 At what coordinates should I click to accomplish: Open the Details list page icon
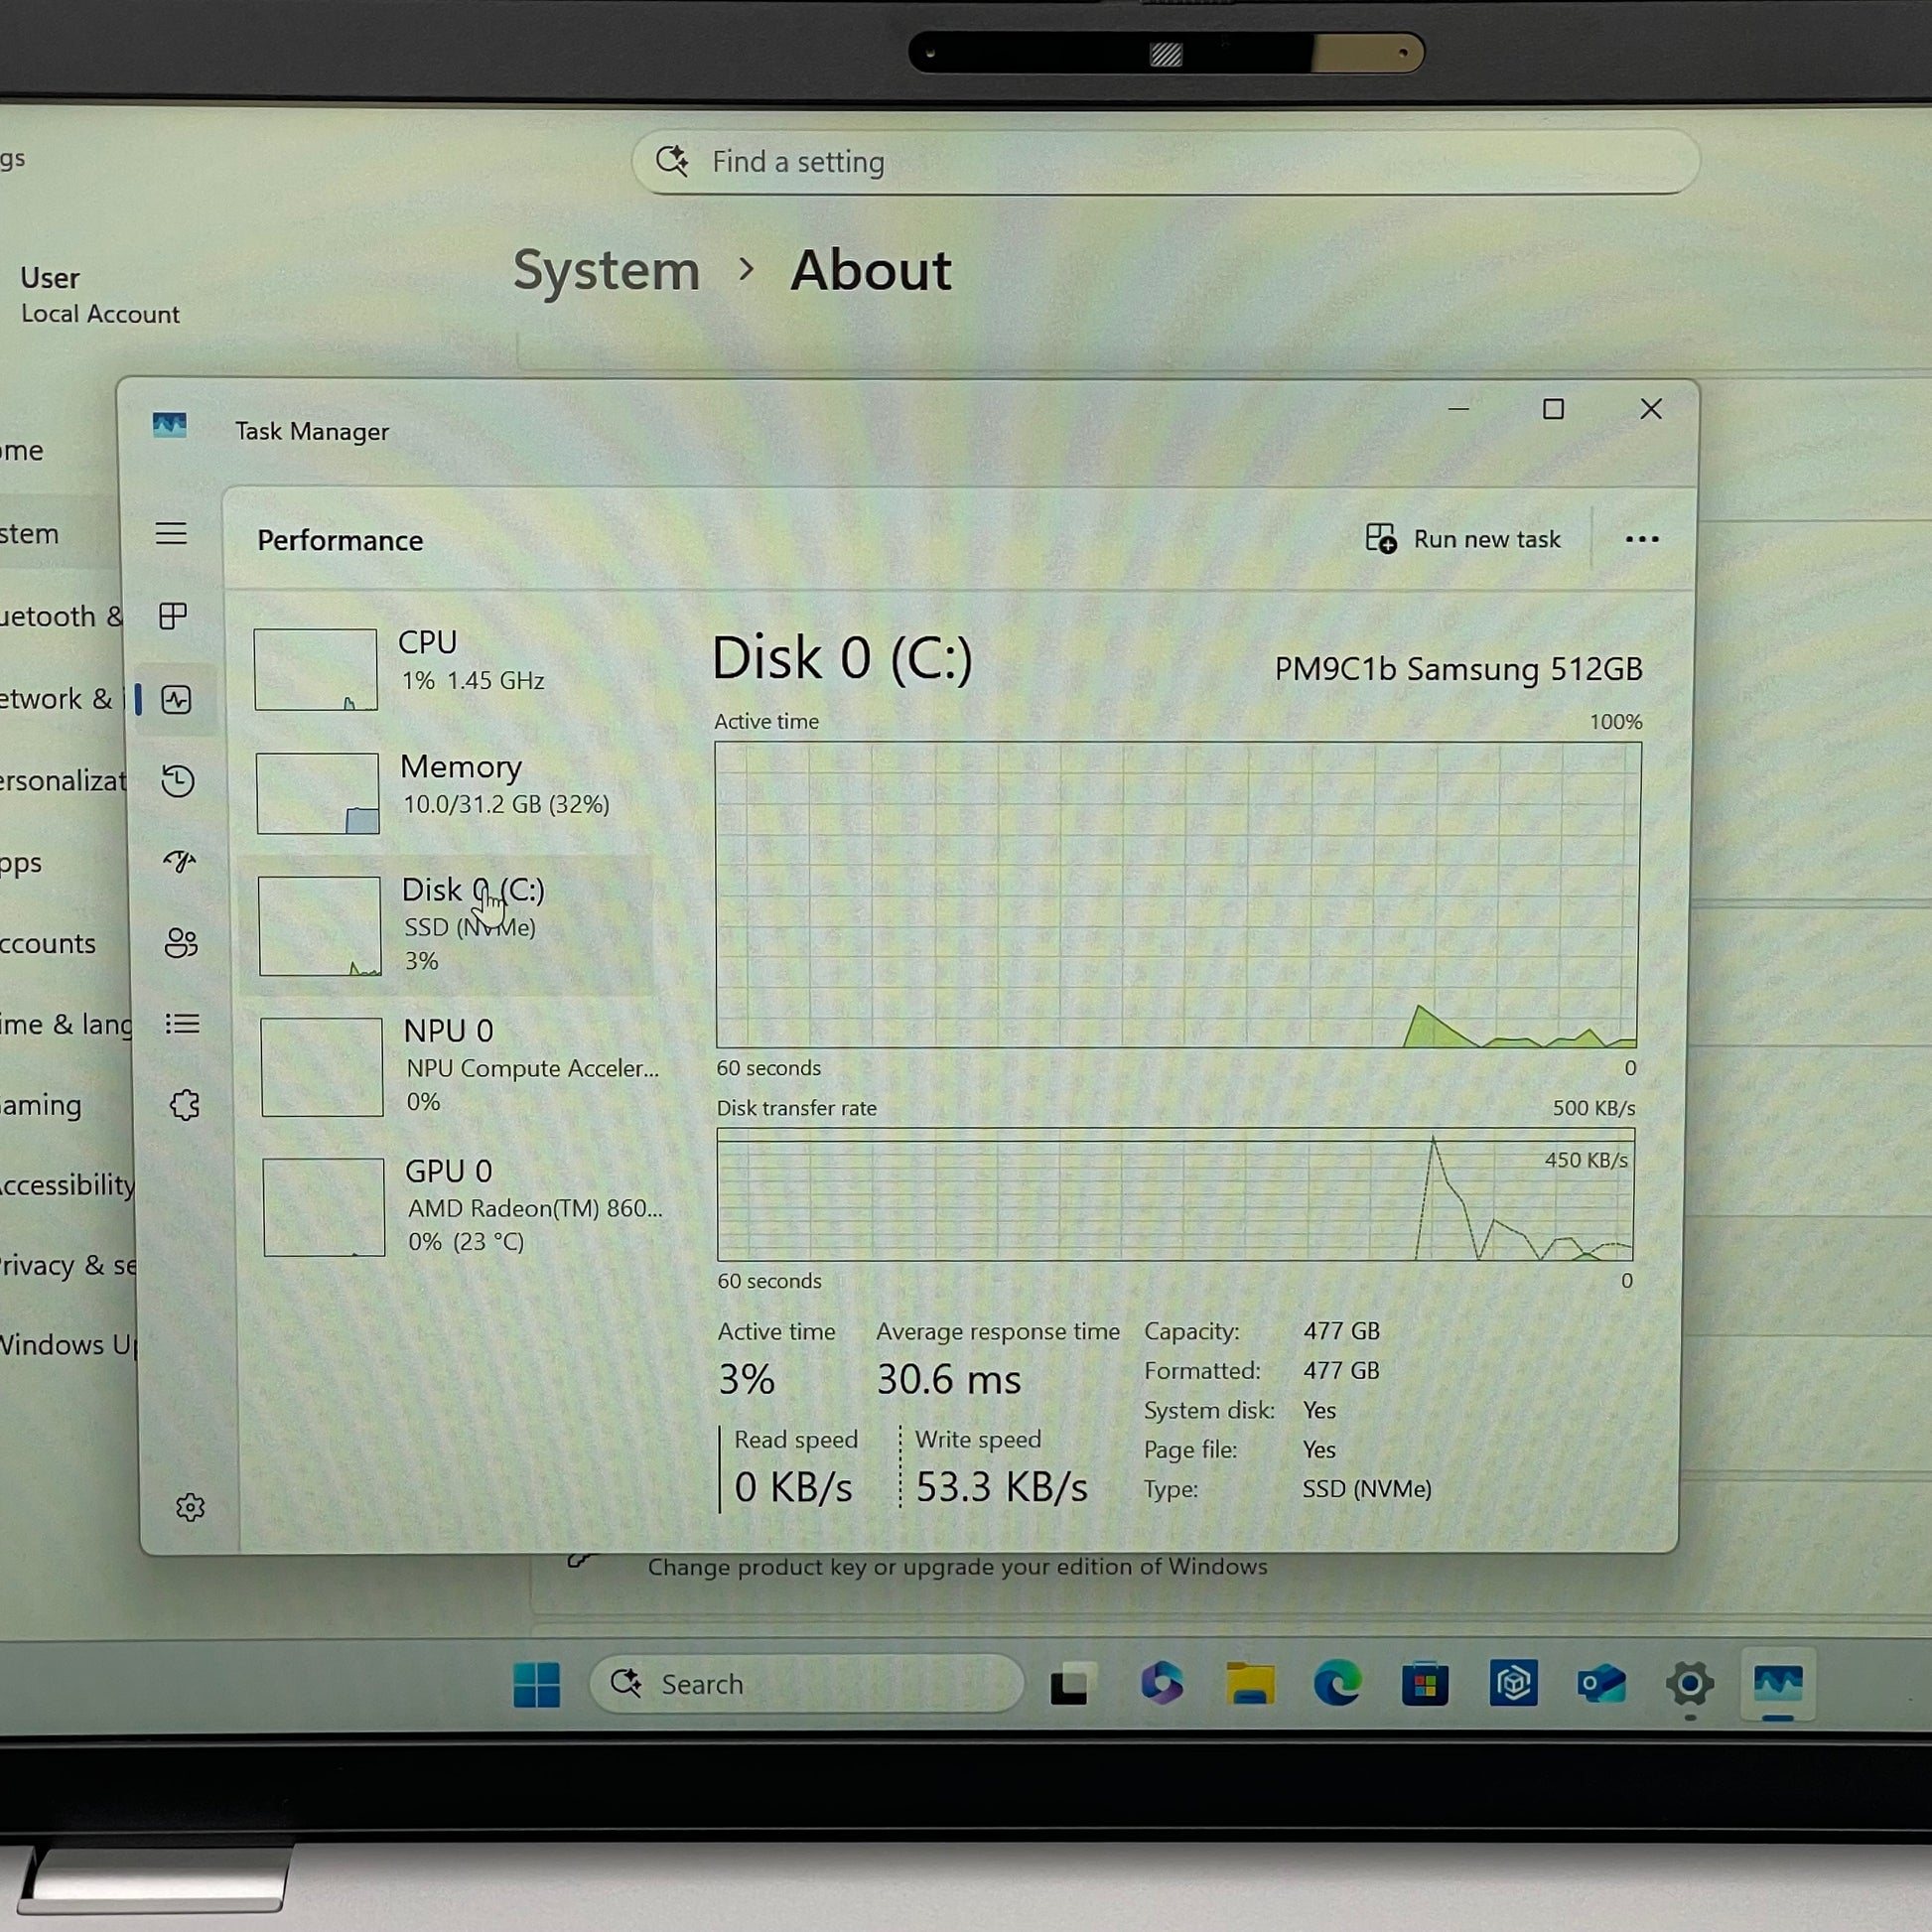[182, 1024]
